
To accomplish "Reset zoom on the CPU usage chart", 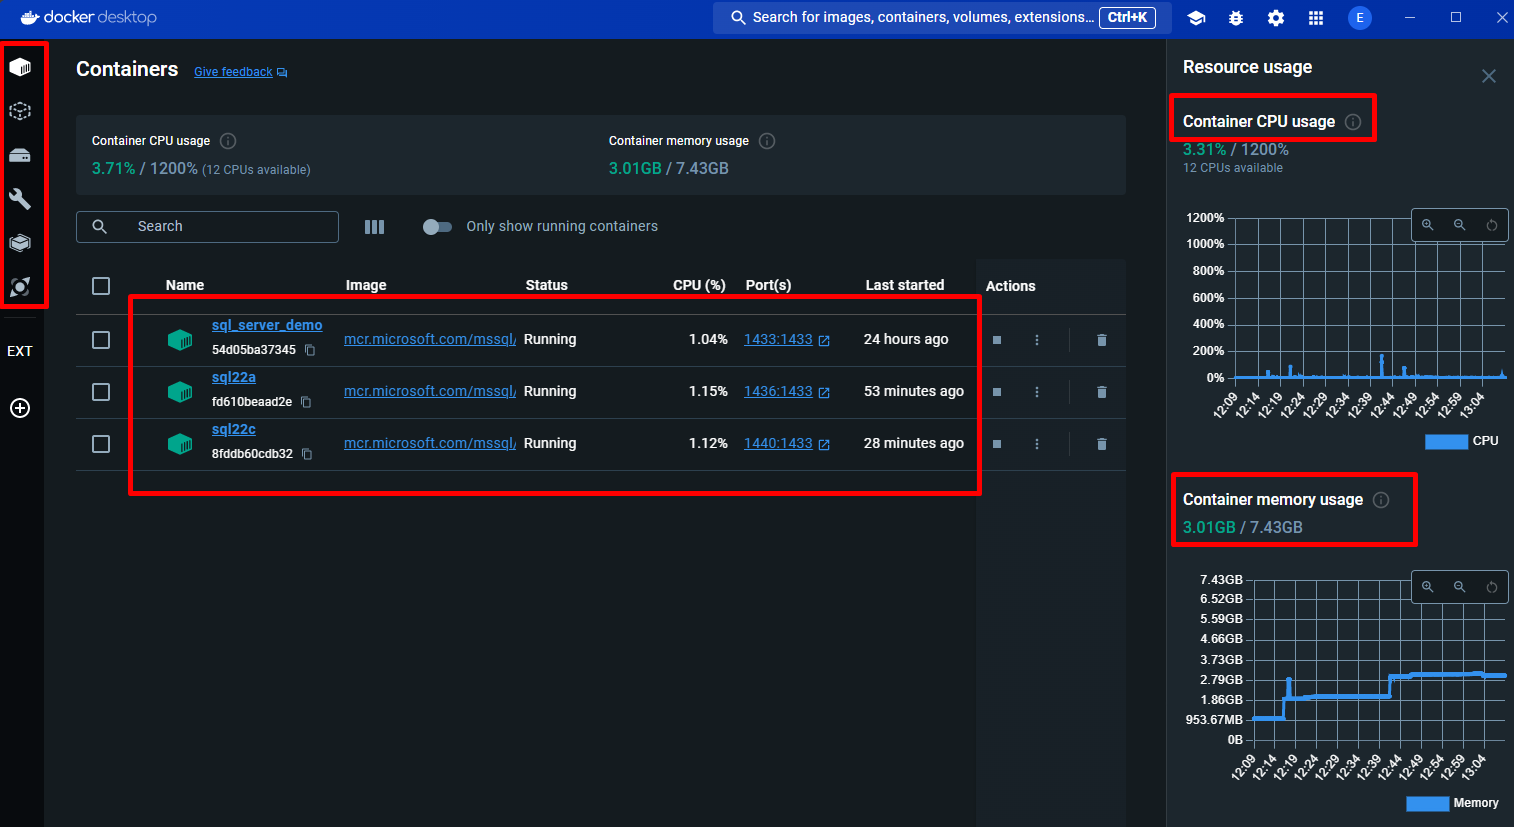I will coord(1492,225).
